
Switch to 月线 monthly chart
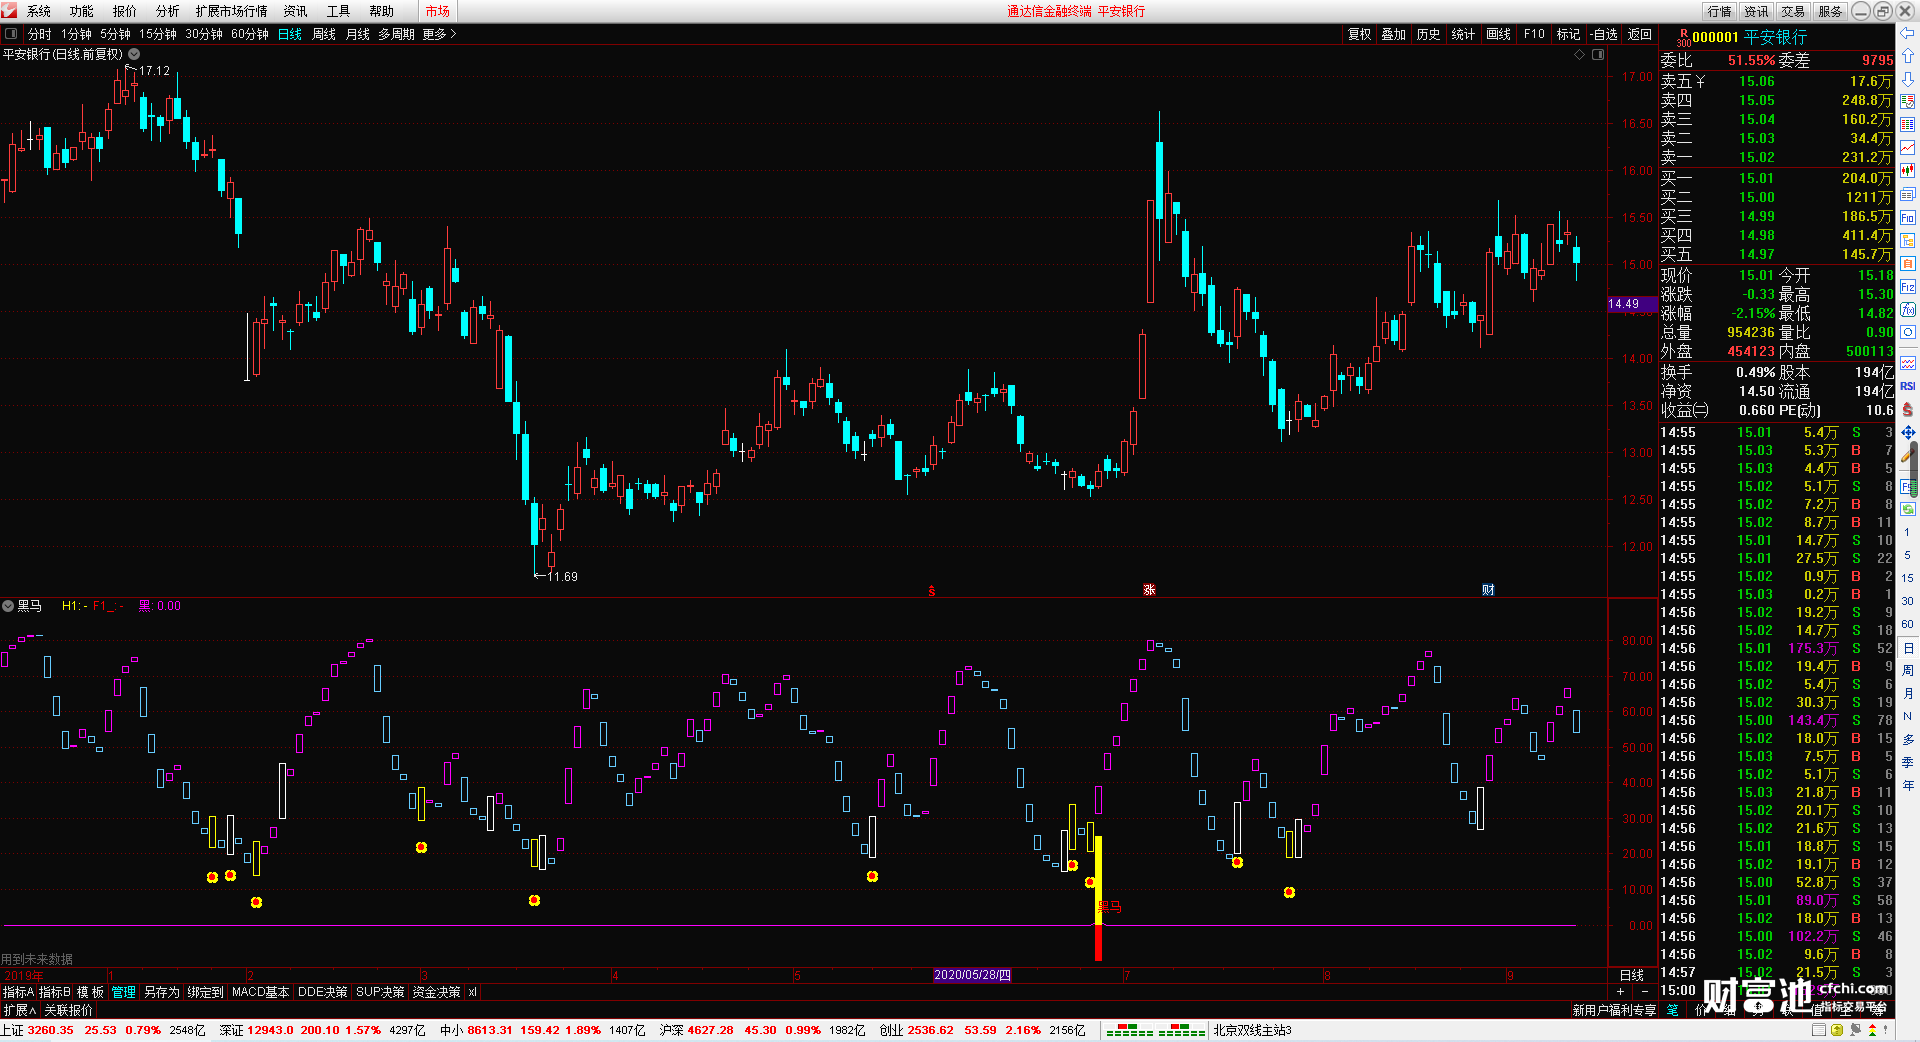tap(358, 34)
